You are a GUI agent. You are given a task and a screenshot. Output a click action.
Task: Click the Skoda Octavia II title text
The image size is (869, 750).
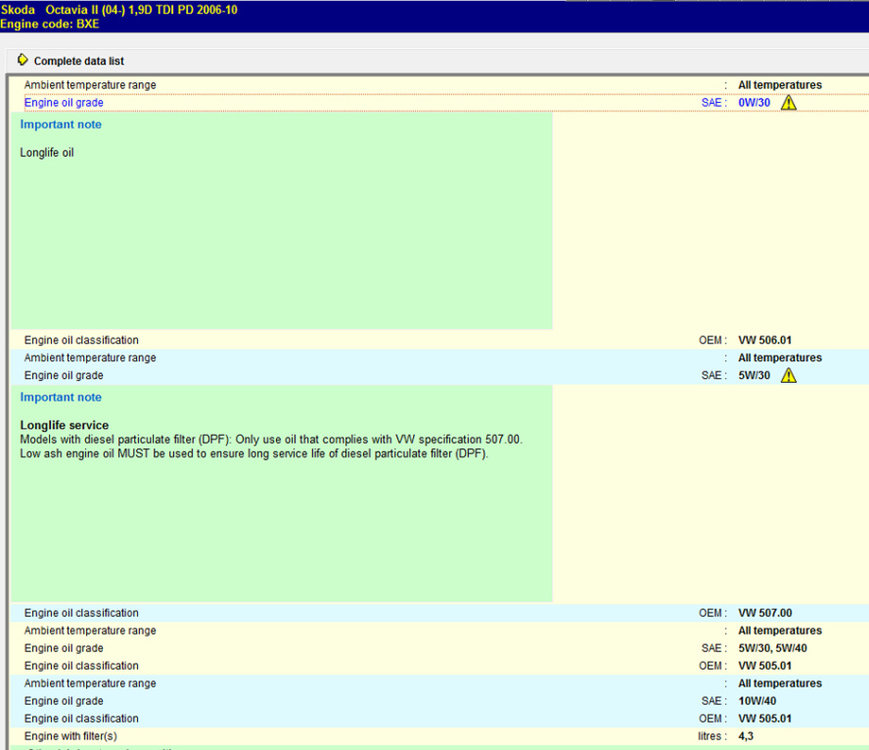pos(119,9)
